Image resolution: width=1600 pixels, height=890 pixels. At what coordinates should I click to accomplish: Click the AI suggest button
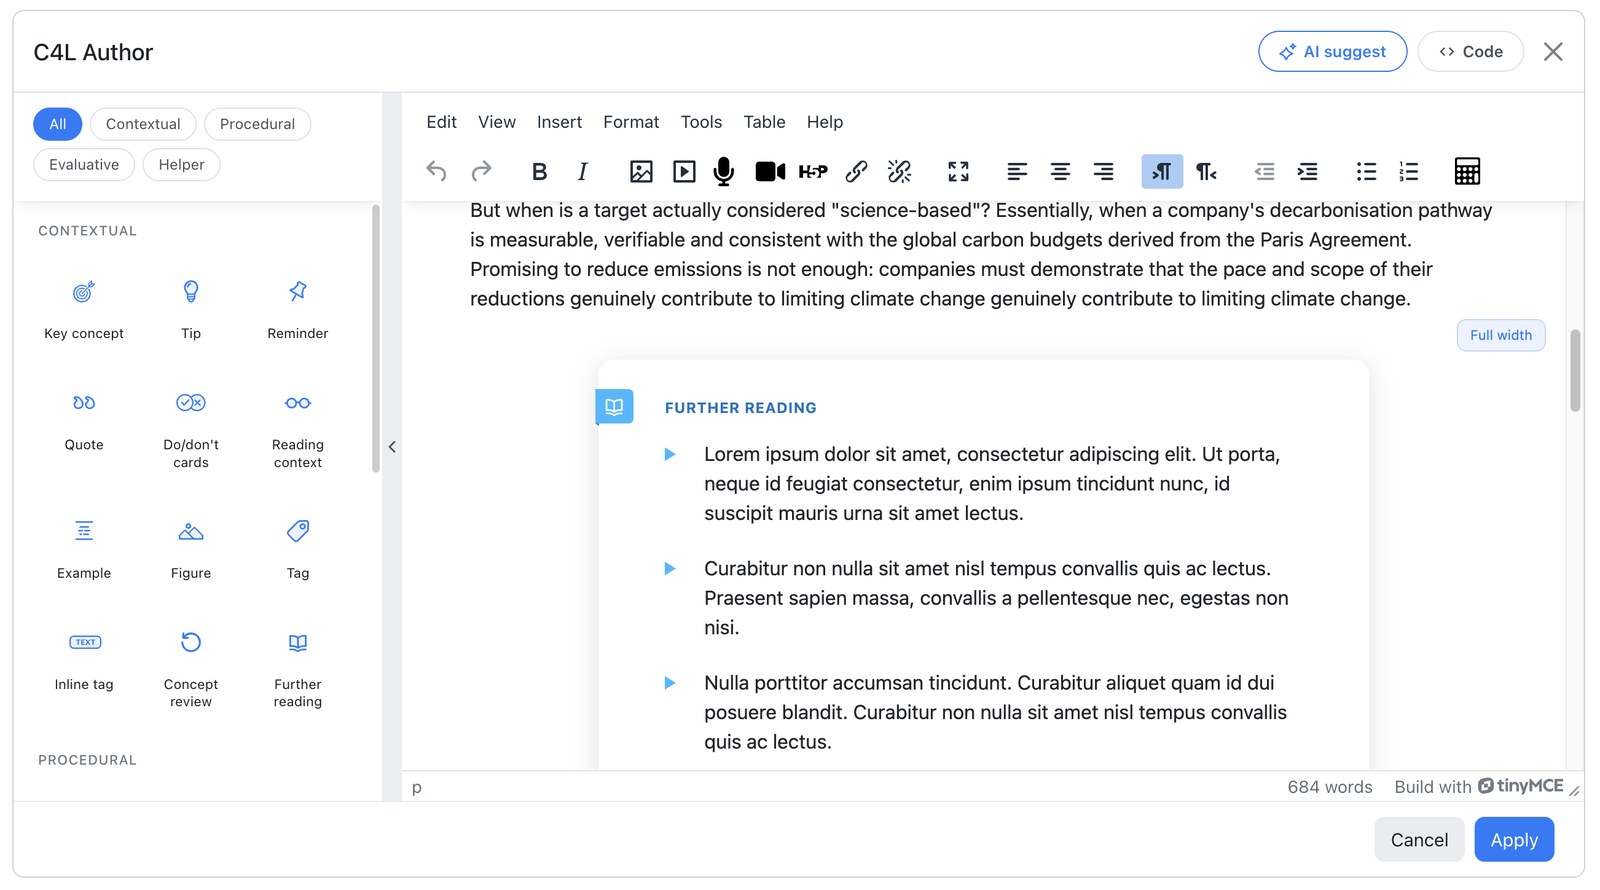tap(1332, 52)
